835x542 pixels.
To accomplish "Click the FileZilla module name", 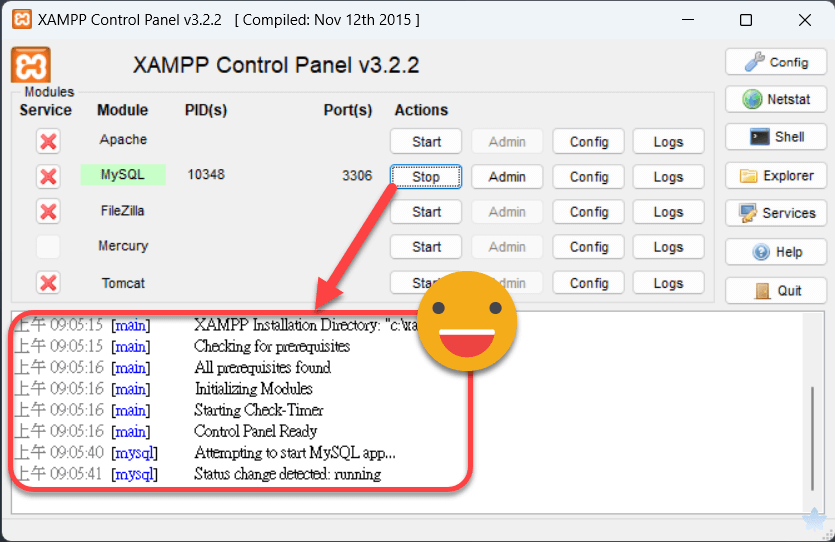I will coord(122,211).
